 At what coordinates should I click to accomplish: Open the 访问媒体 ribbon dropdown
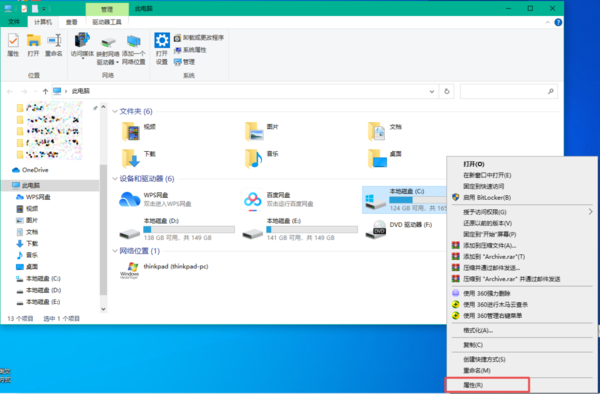point(82,46)
